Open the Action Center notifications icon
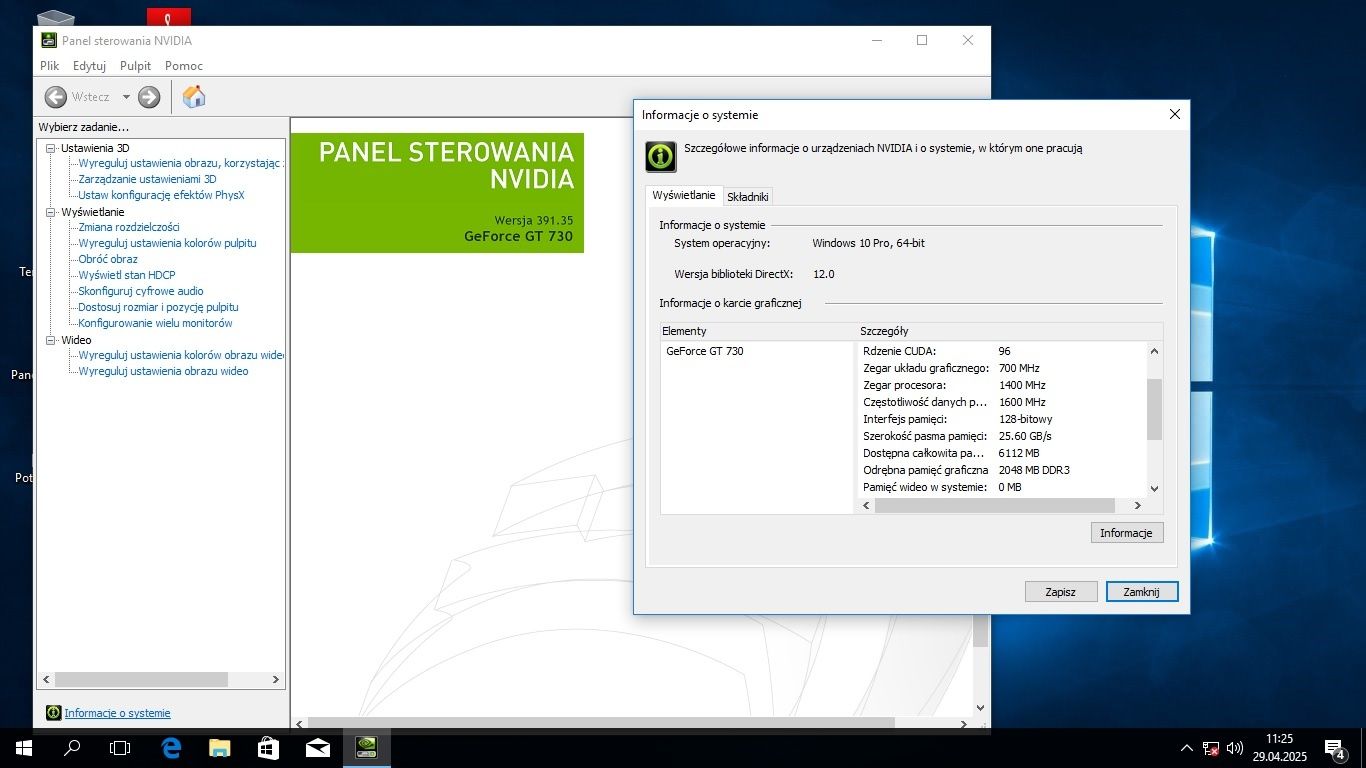This screenshot has width=1366, height=768. pyautogui.click(x=1334, y=748)
